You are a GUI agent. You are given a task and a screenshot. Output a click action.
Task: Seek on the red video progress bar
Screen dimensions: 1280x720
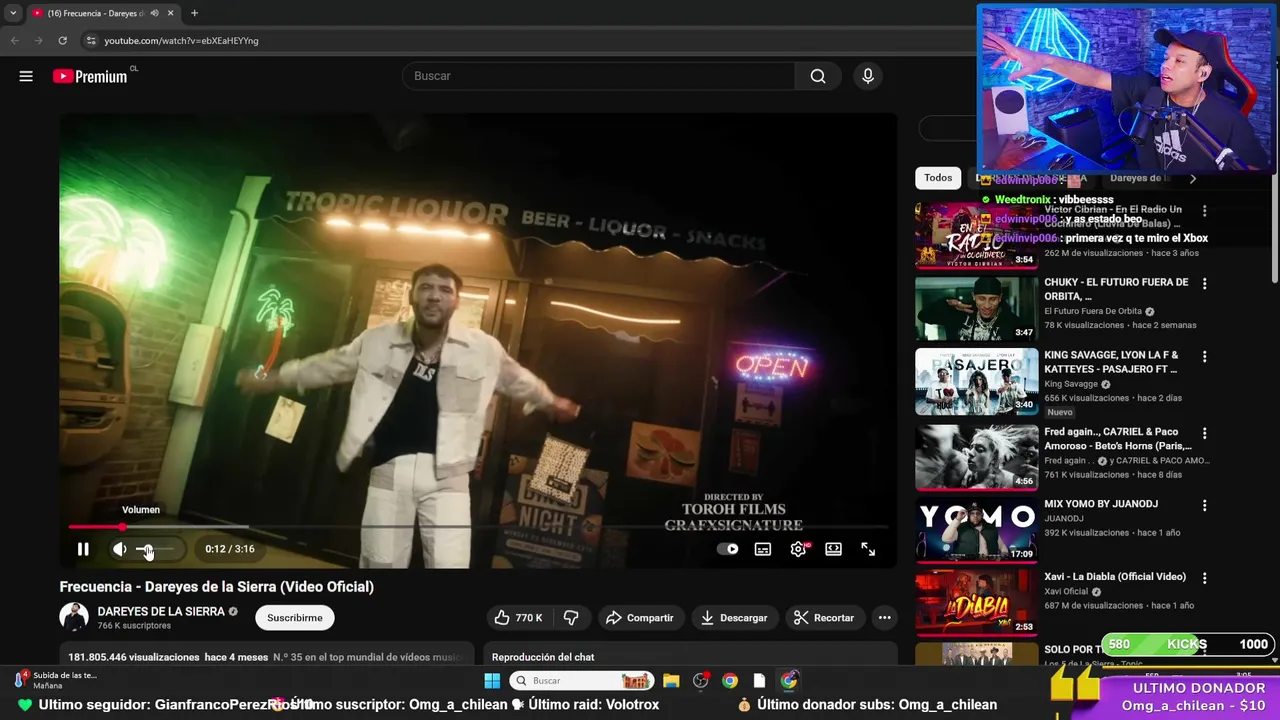[478, 527]
